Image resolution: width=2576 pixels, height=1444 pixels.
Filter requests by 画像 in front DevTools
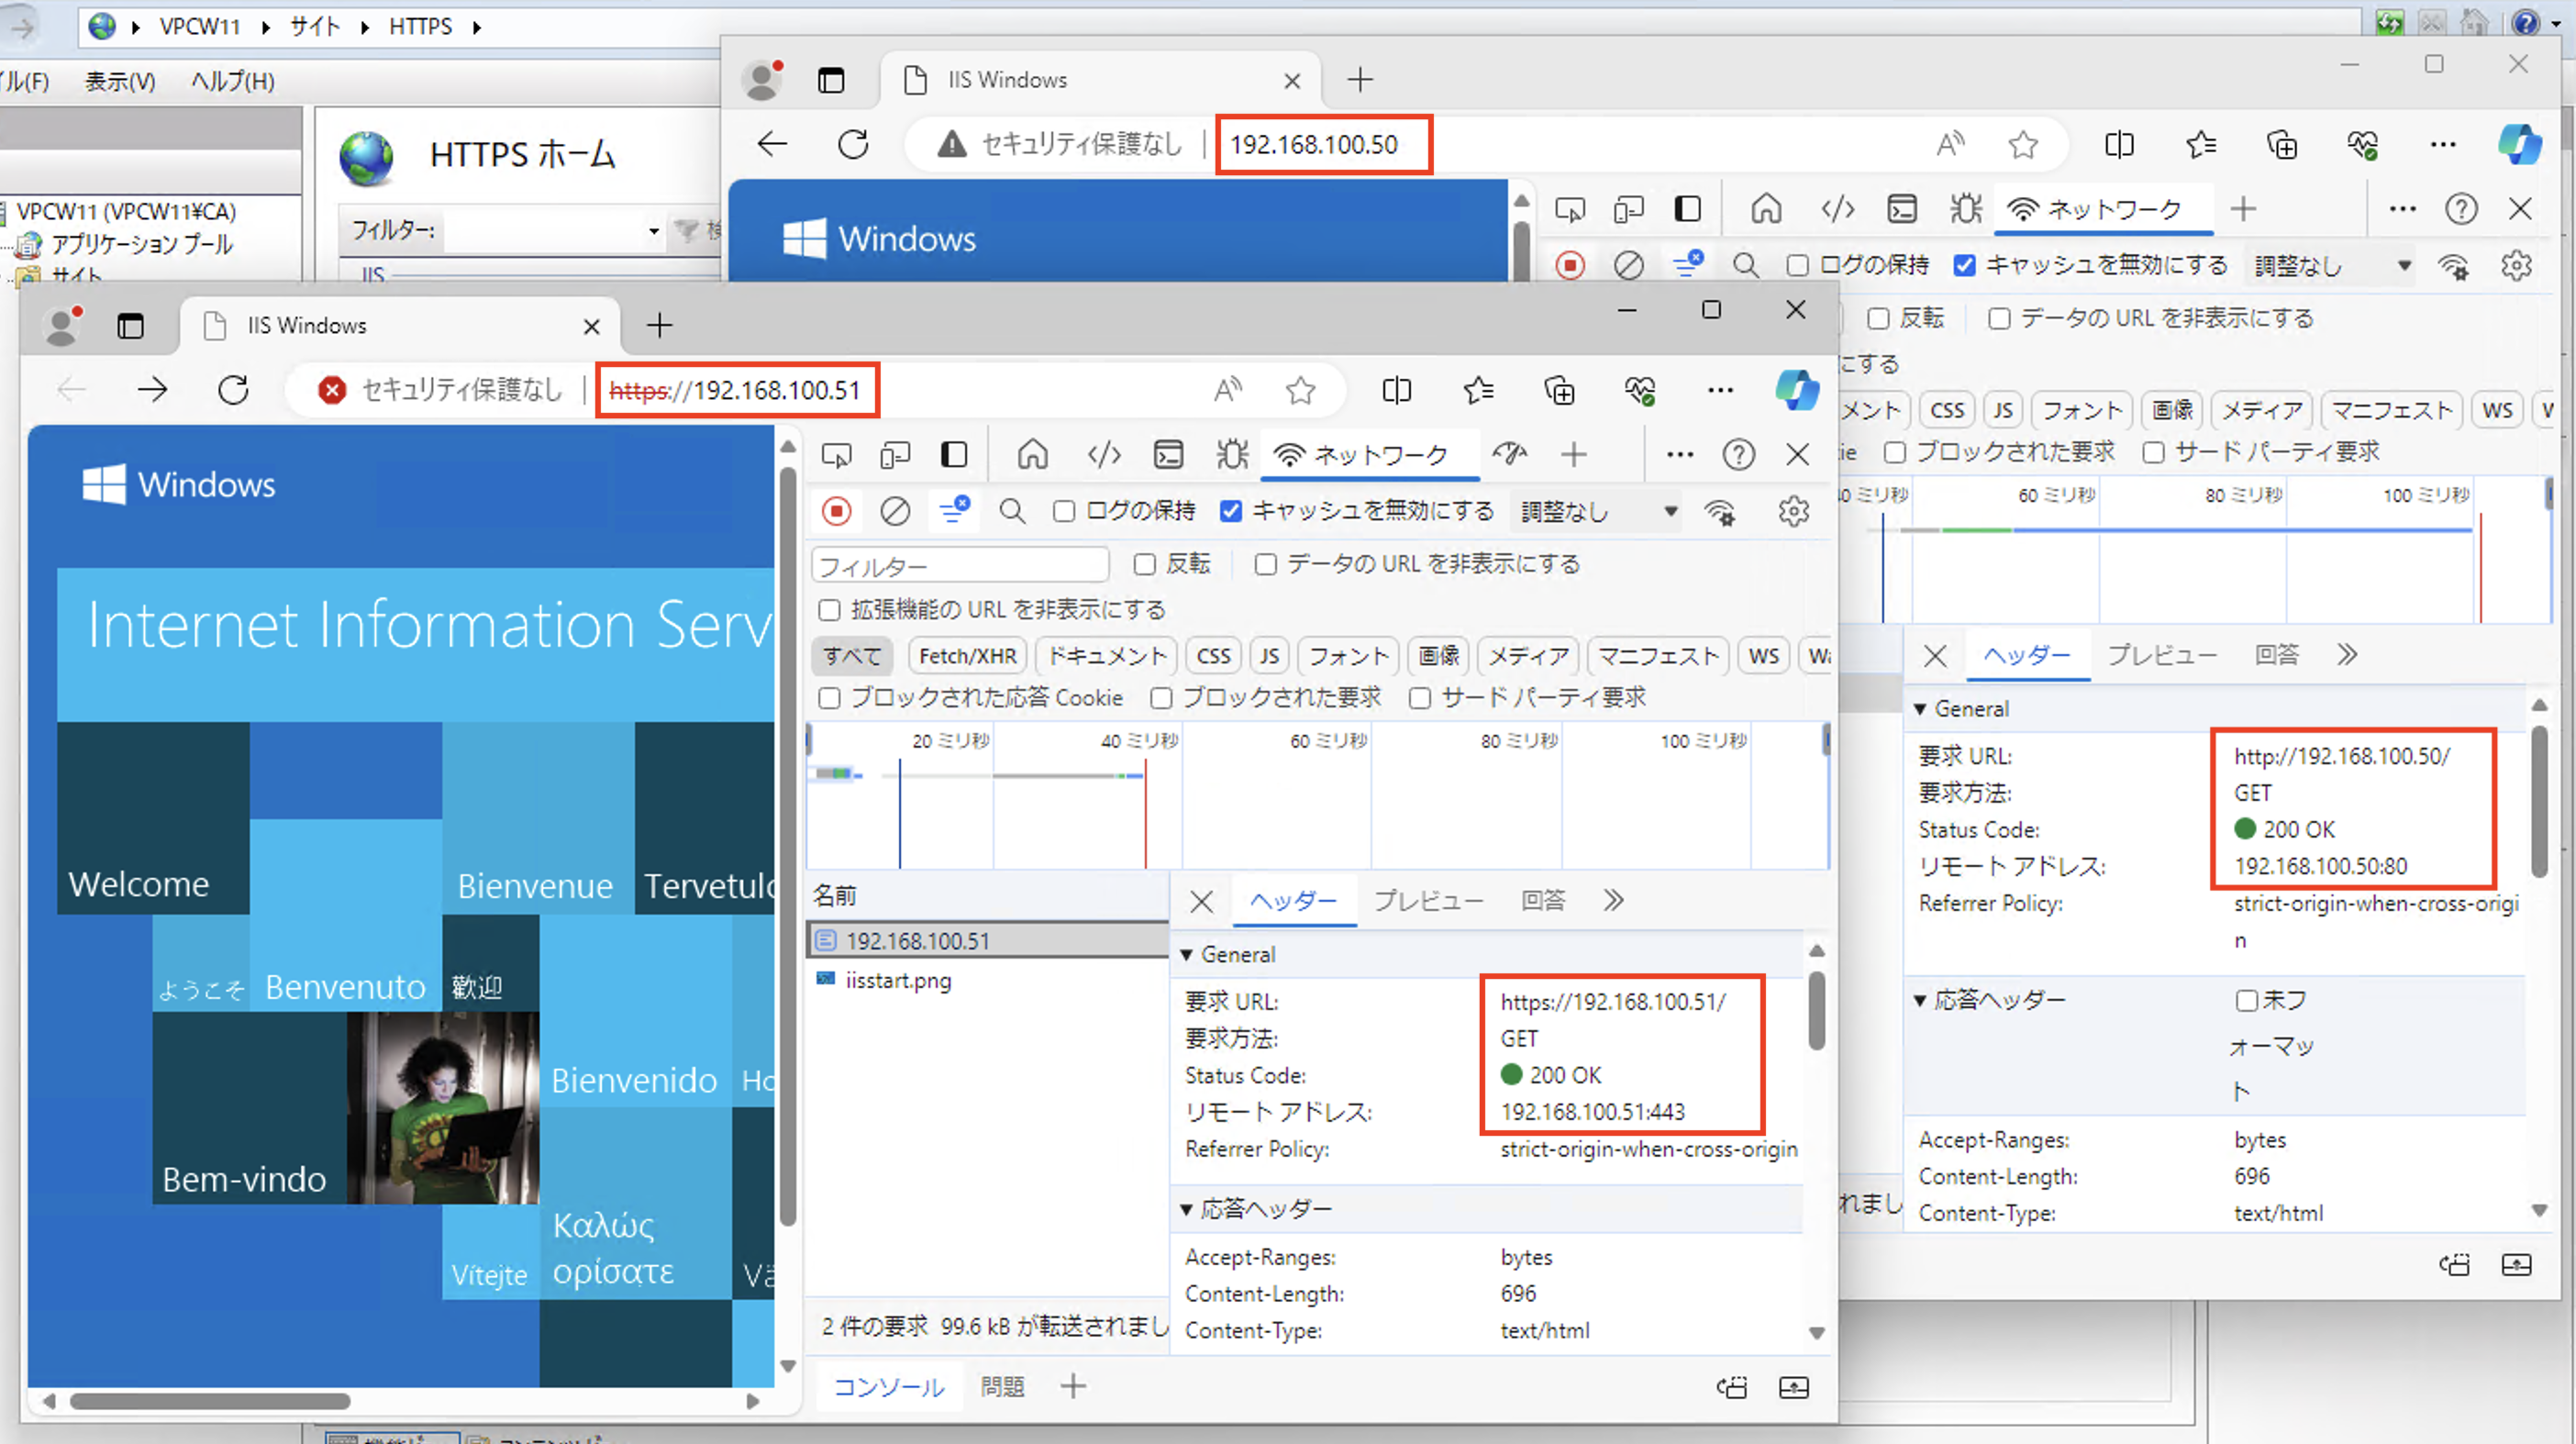pos(1438,656)
